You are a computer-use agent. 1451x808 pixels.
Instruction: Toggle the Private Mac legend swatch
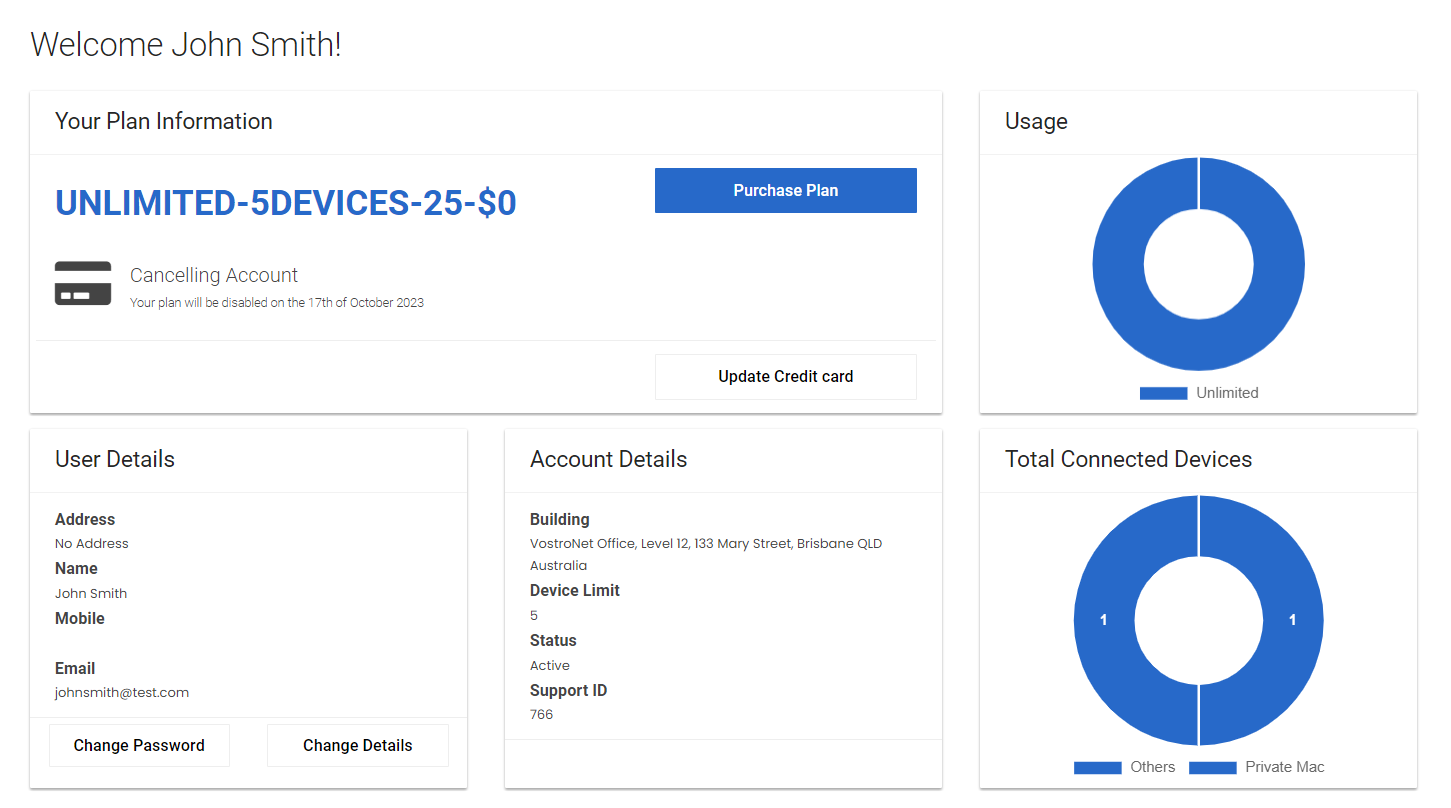tap(1212, 767)
